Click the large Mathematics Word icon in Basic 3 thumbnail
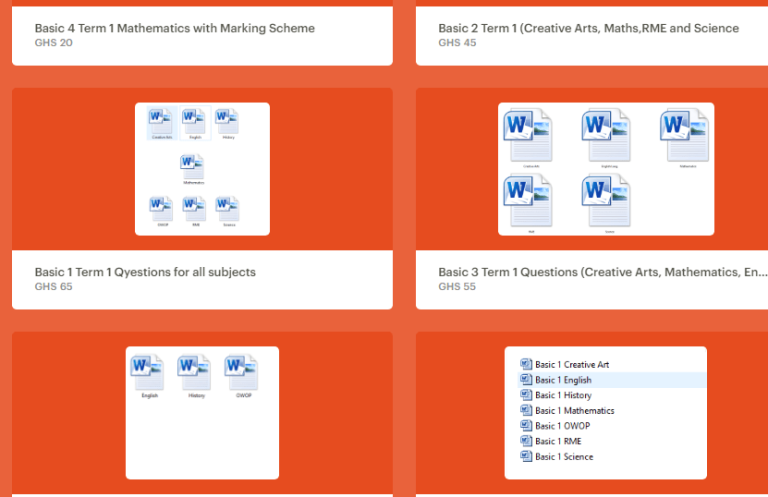The width and height of the screenshot is (768, 497). 685,138
